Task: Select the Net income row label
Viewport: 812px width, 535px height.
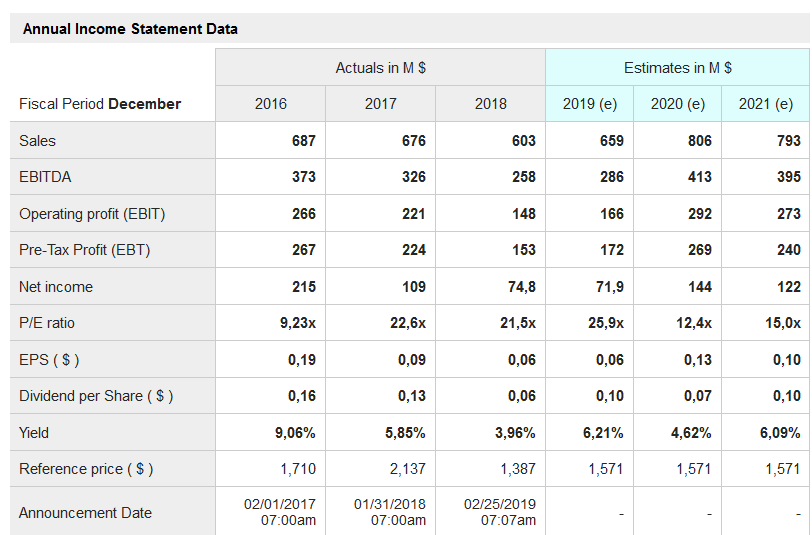Action: pyautogui.click(x=56, y=287)
